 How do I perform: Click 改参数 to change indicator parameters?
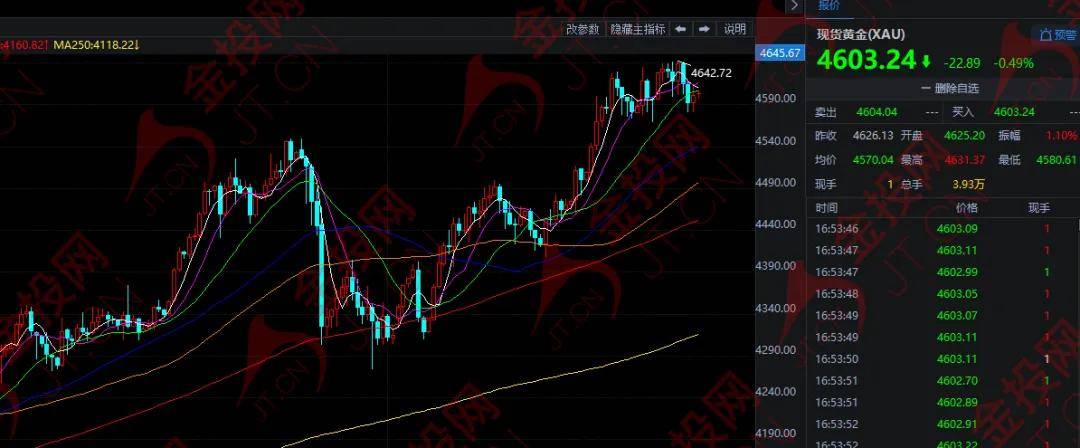click(x=583, y=29)
